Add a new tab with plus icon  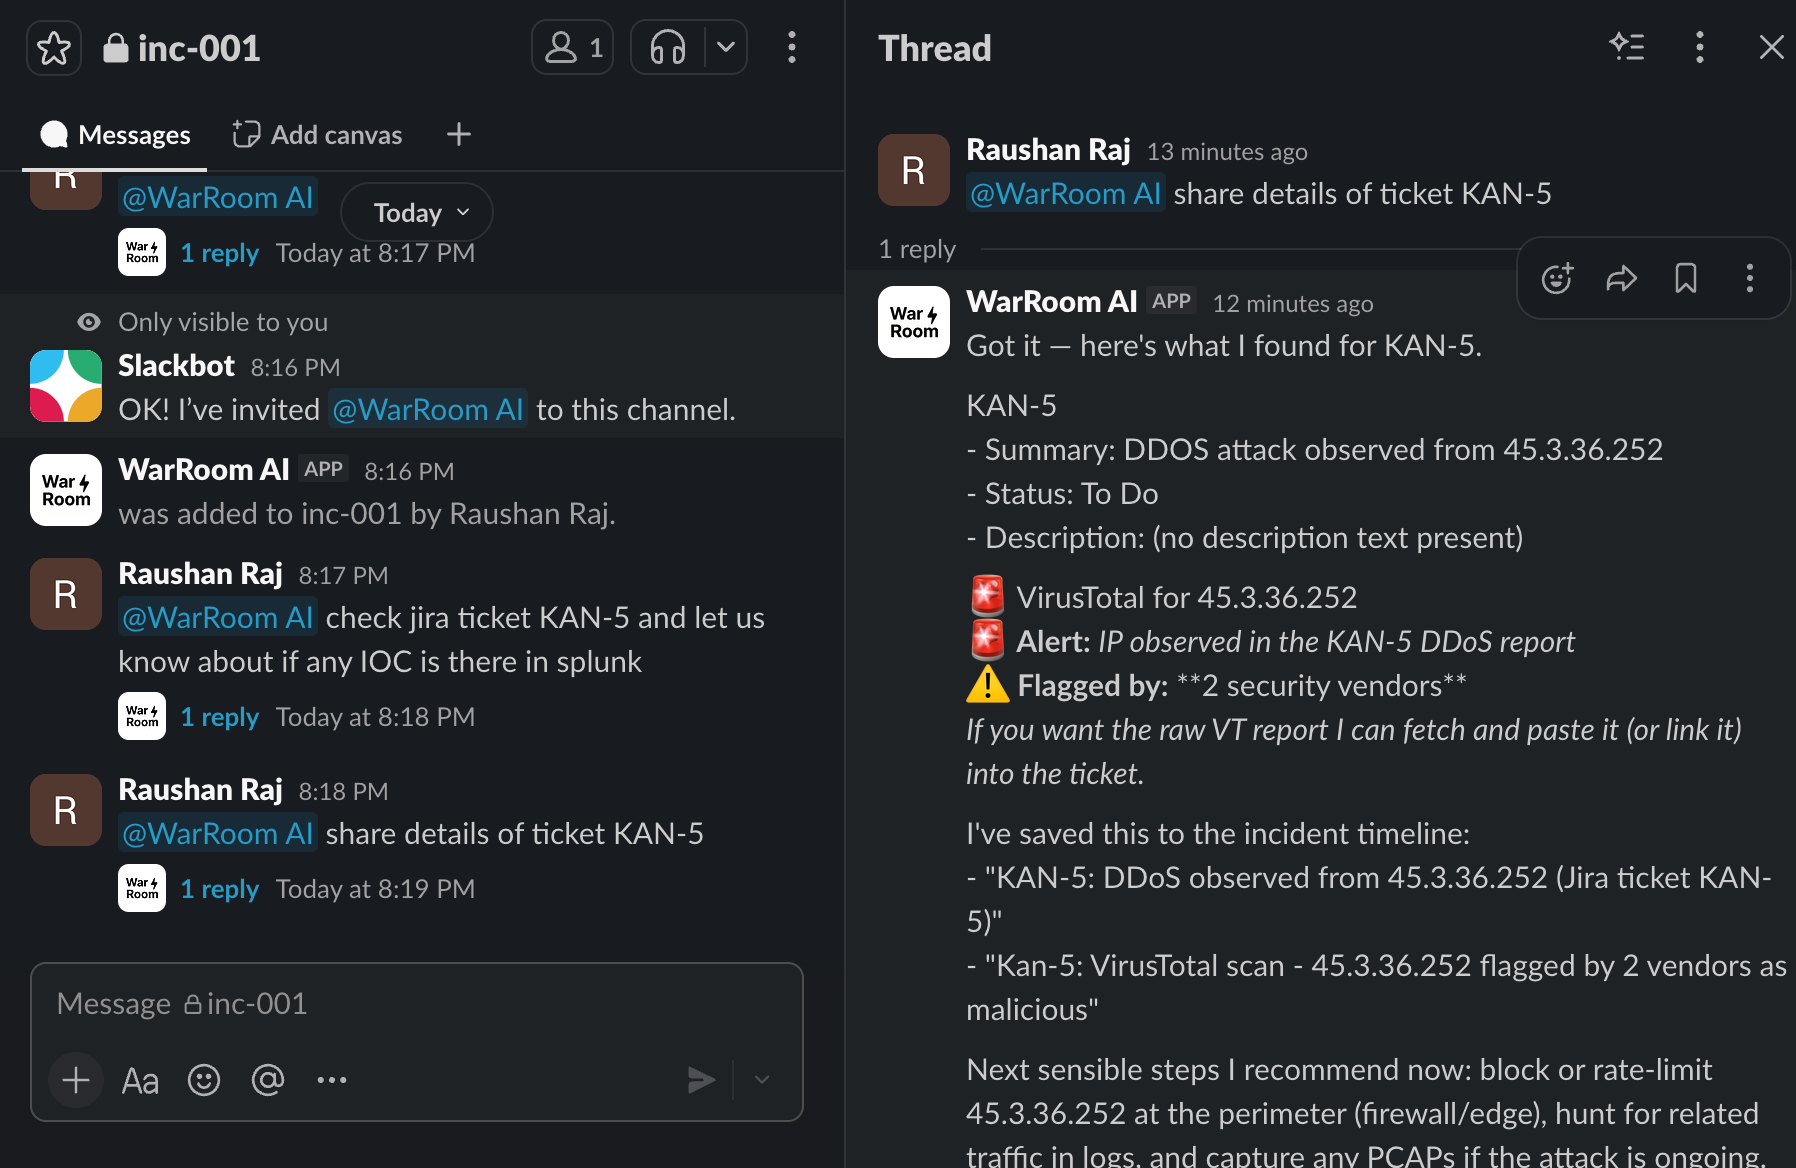pos(459,134)
